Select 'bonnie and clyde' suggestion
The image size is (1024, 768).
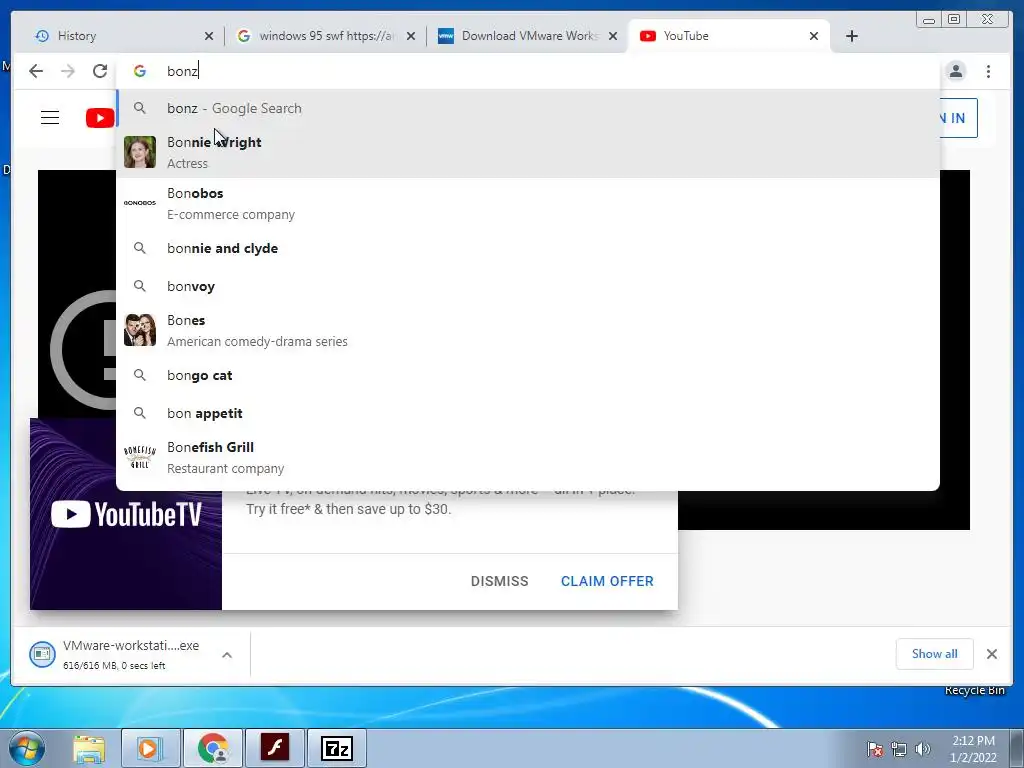pos(528,248)
